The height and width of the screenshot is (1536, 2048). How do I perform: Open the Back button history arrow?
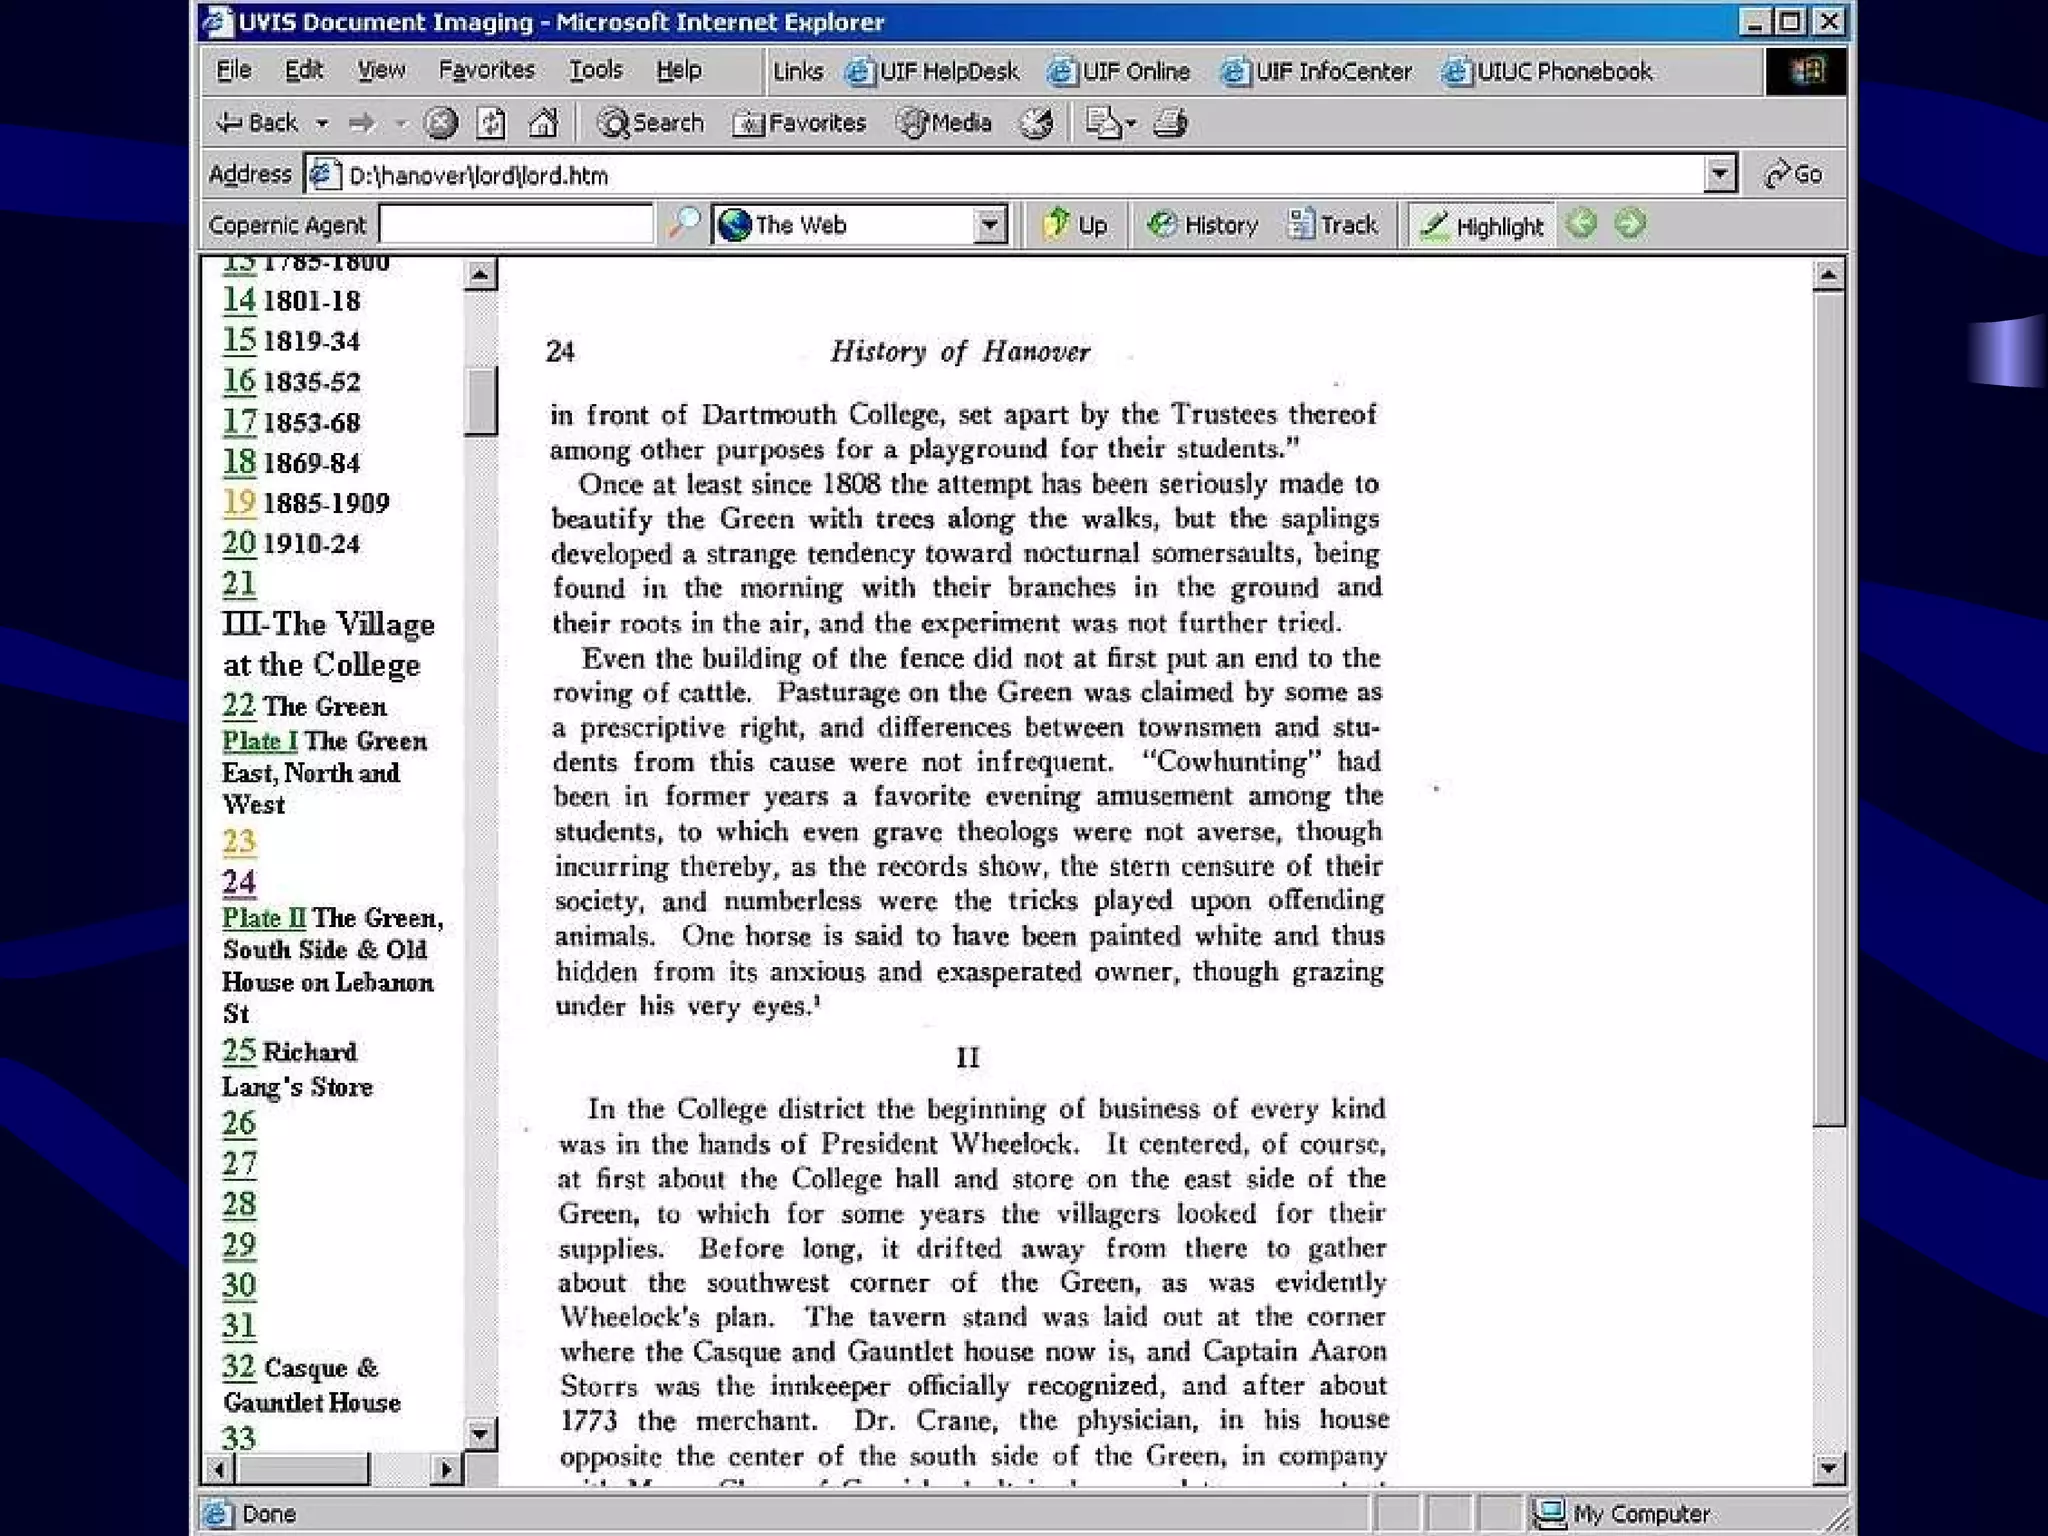(322, 124)
